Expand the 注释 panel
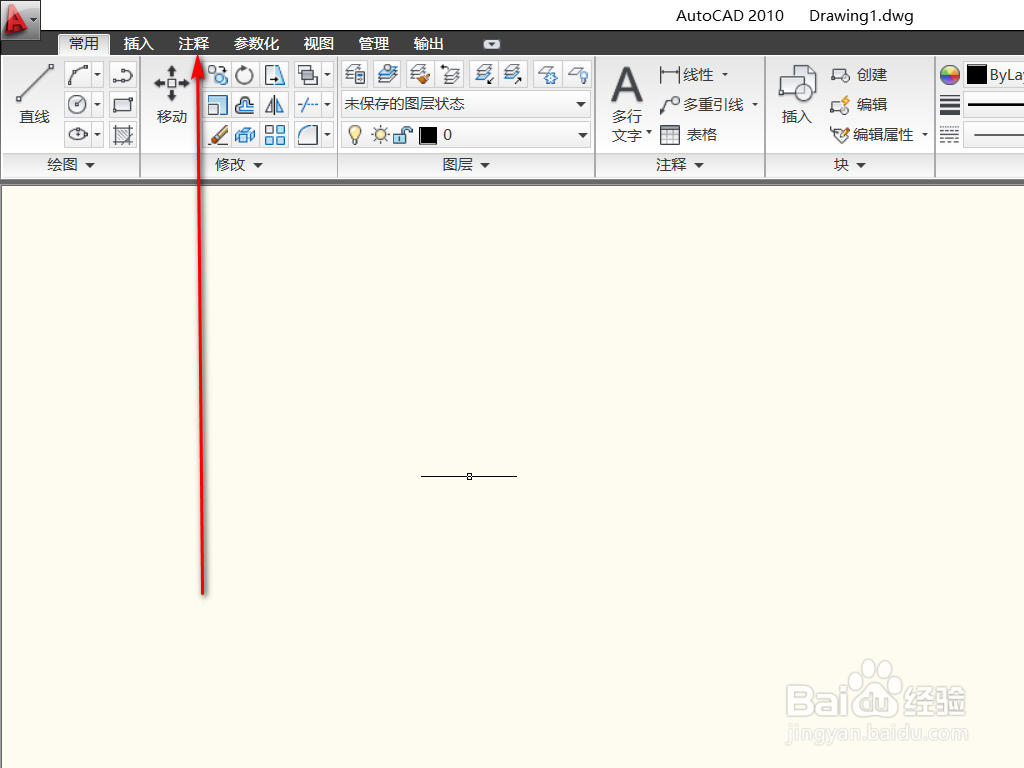Viewport: 1024px width, 768px height. 680,165
